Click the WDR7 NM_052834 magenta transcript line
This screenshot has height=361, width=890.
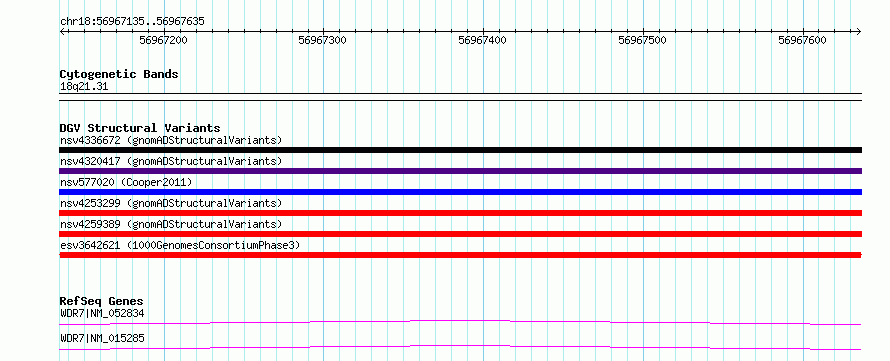click(x=460, y=322)
